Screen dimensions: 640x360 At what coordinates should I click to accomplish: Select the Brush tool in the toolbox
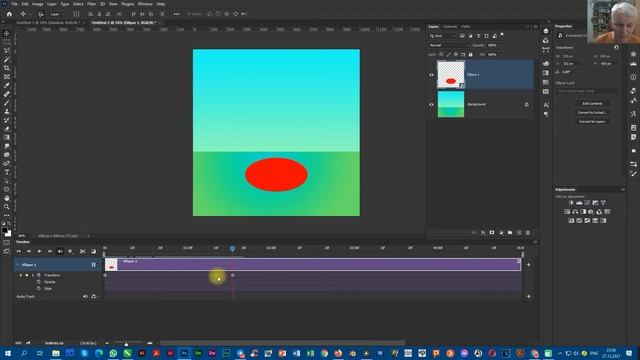(7, 102)
